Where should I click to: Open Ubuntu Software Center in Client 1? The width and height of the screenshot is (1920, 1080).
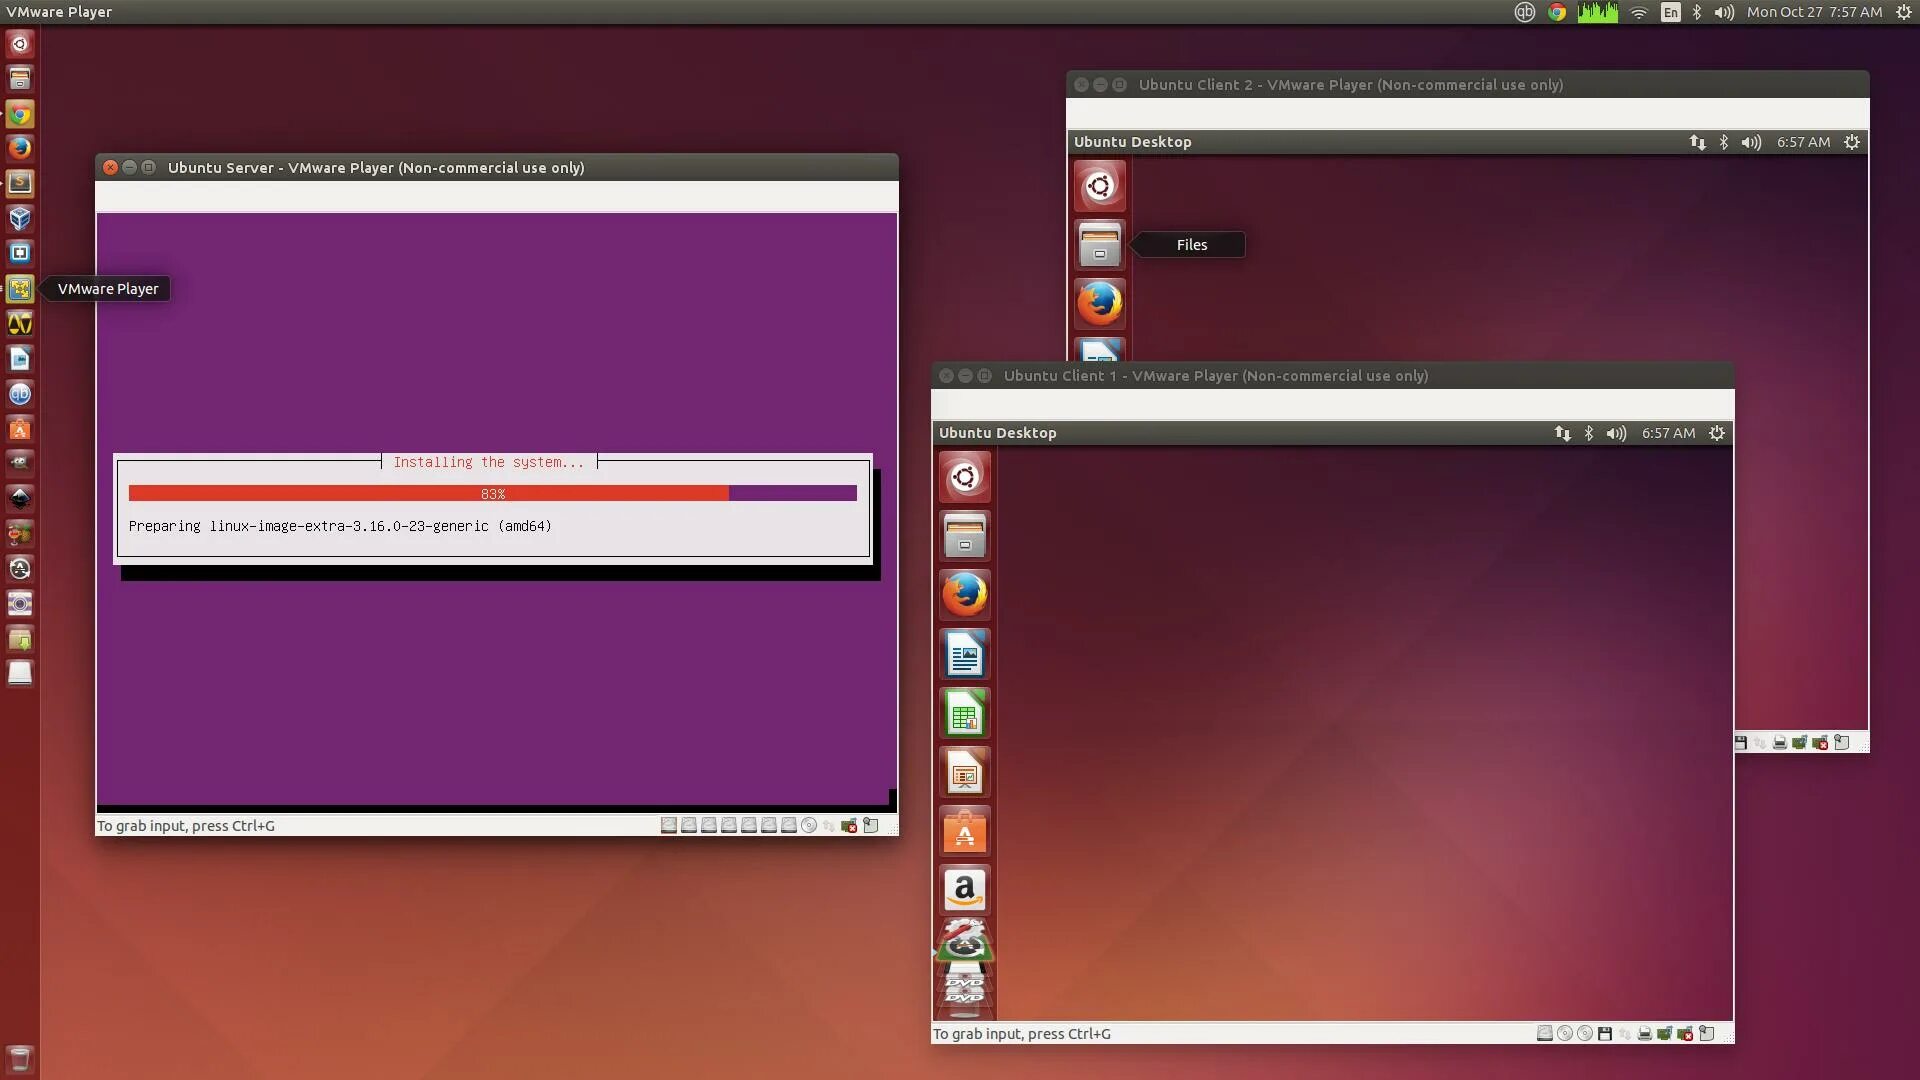(964, 832)
